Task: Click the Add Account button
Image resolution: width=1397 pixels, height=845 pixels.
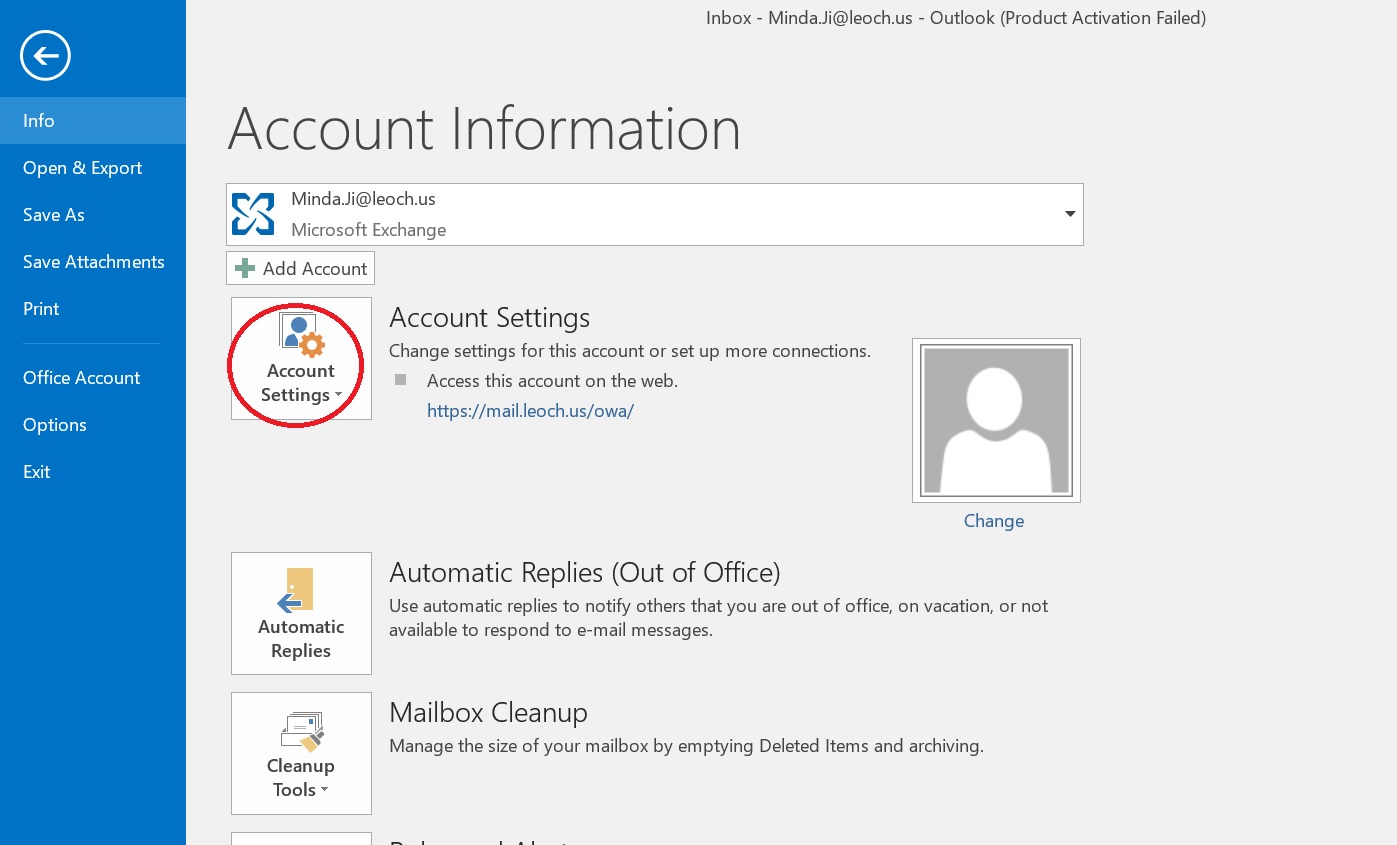Action: pyautogui.click(x=300, y=268)
